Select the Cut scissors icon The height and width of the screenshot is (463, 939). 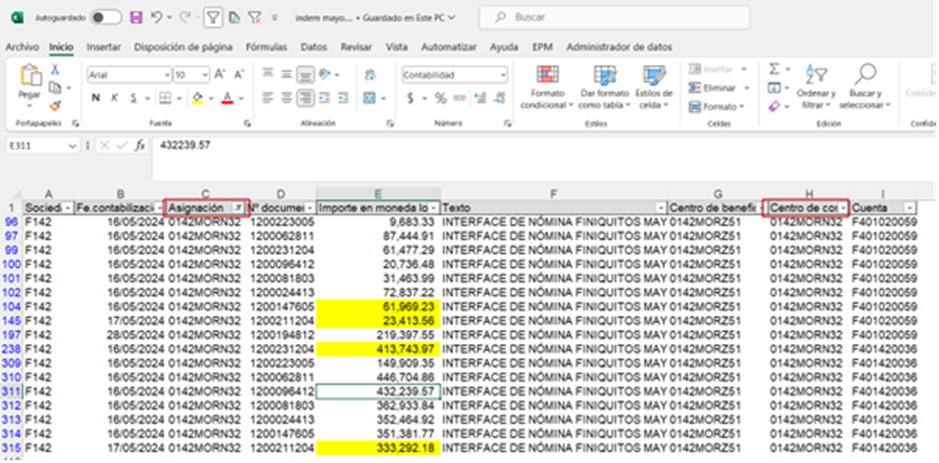55,68
